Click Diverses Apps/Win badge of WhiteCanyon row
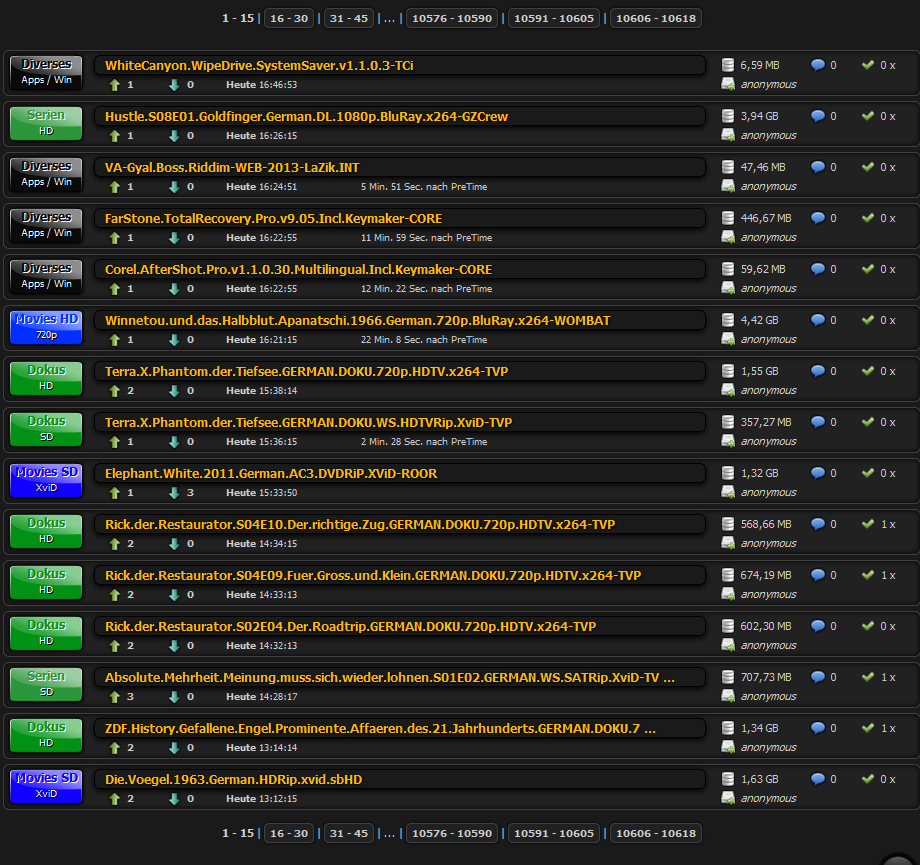The width and height of the screenshot is (920, 865). click(46, 72)
